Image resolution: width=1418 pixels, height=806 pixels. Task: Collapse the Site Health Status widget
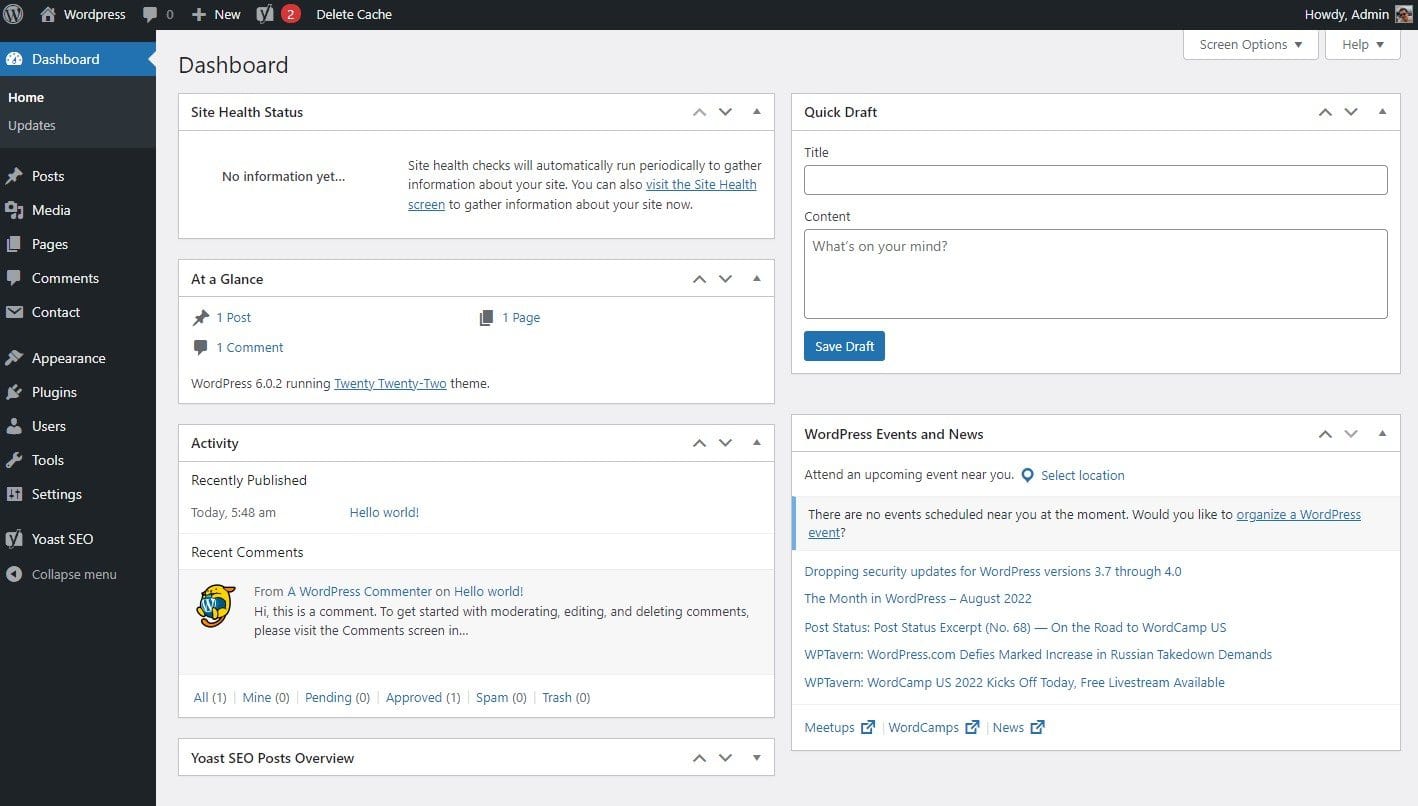[757, 112]
